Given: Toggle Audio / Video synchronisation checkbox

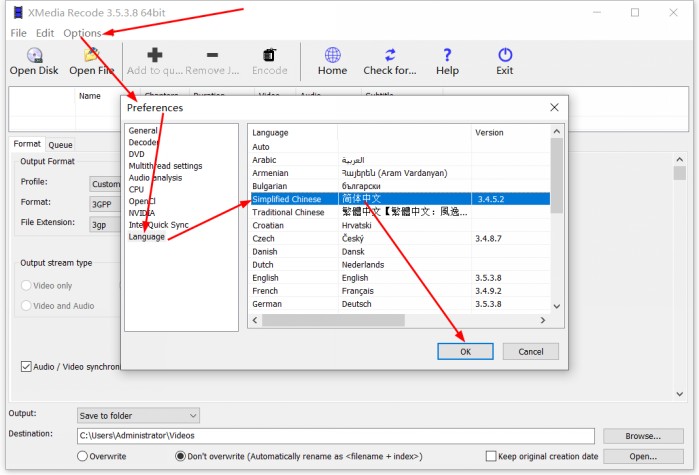Looking at the screenshot, I should pos(26,367).
